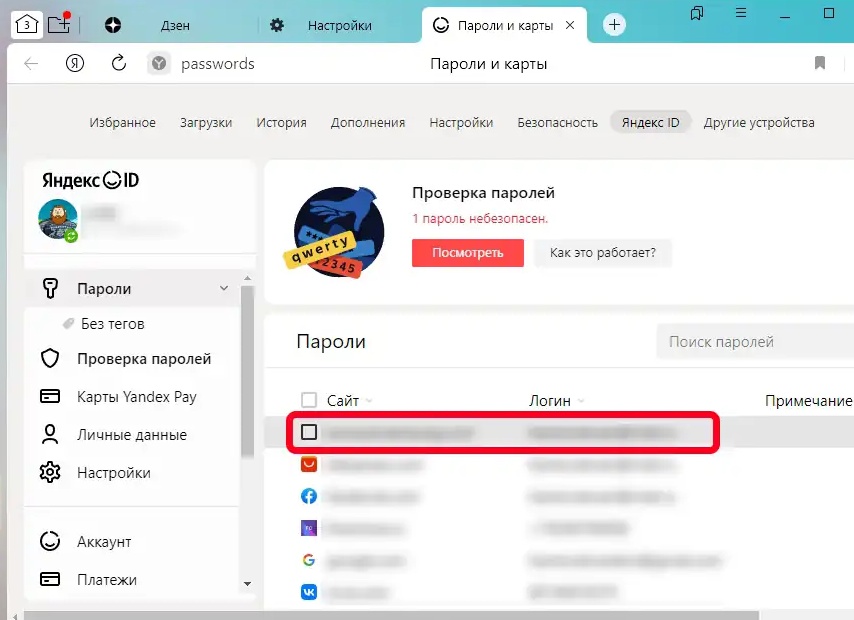This screenshot has width=854, height=620.
Task: Click the Аккаунт circle icon in the sidebar
Action: pos(50,541)
